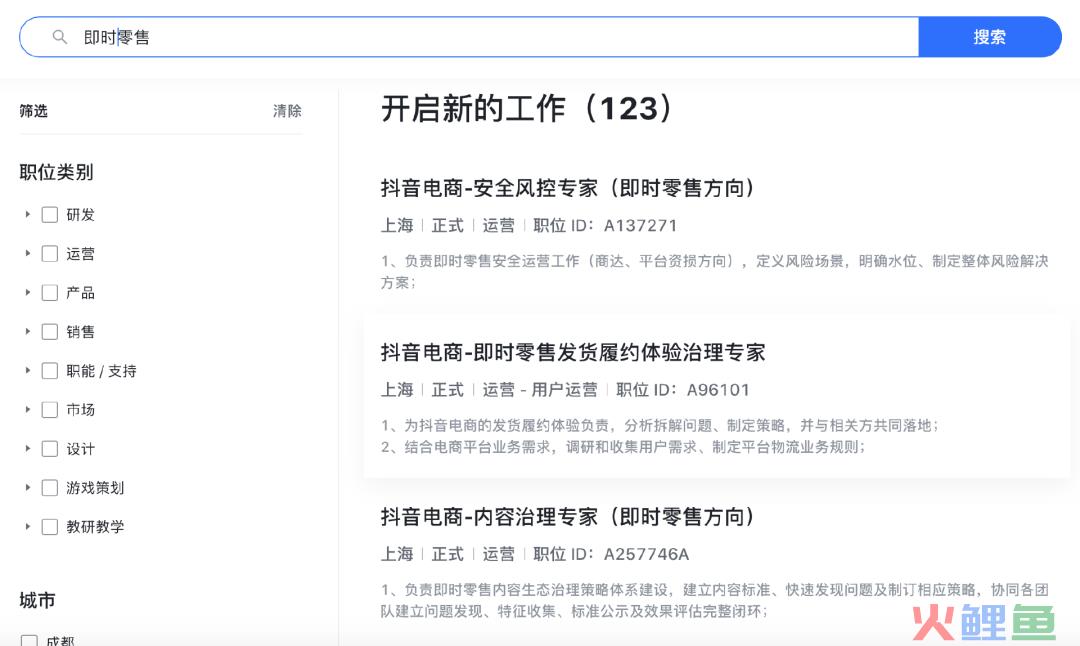Click the search field containing 即时零售

point(469,37)
